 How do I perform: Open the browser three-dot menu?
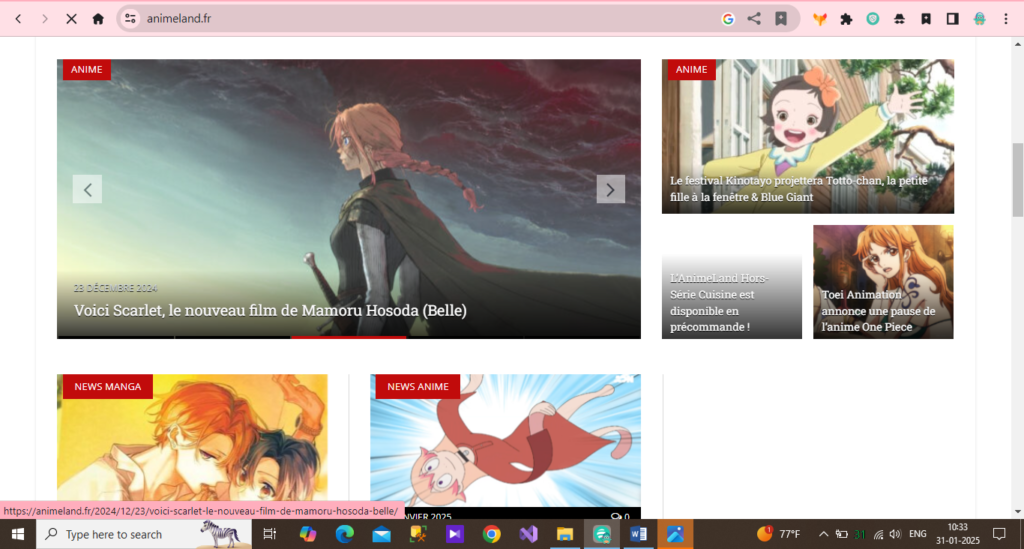pyautogui.click(x=1006, y=19)
